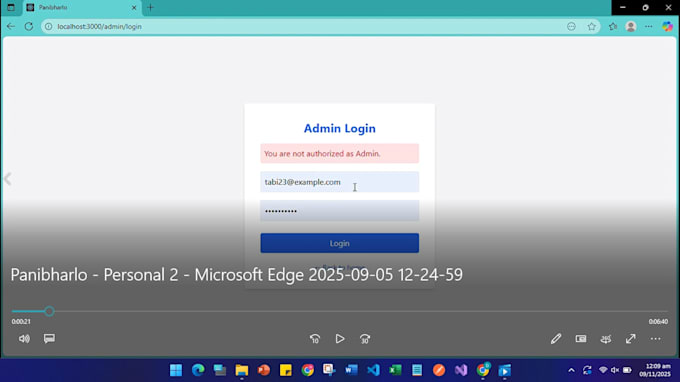Viewport: 680px width, 382px height.
Task: Open Wi-Fi network settings in tray
Action: 603,370
